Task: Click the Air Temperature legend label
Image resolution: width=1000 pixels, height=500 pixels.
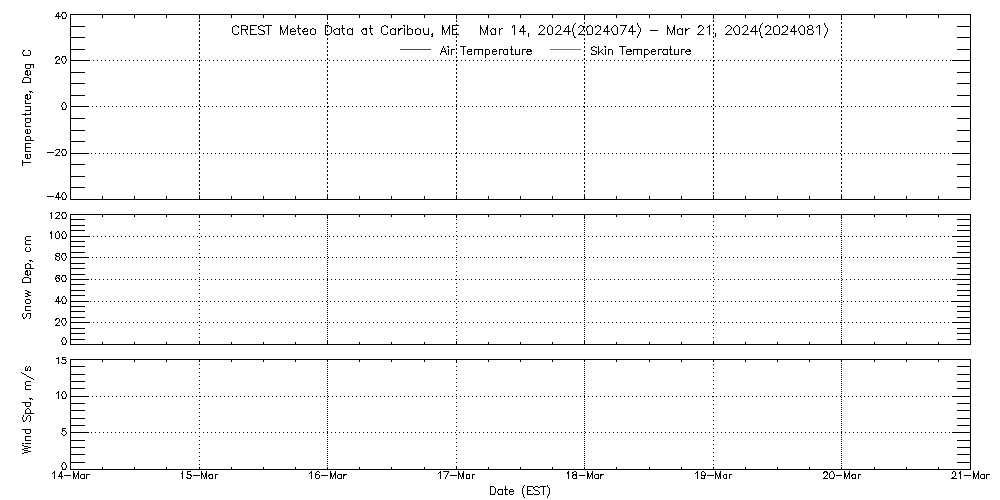Action: pyautogui.click(x=485, y=51)
